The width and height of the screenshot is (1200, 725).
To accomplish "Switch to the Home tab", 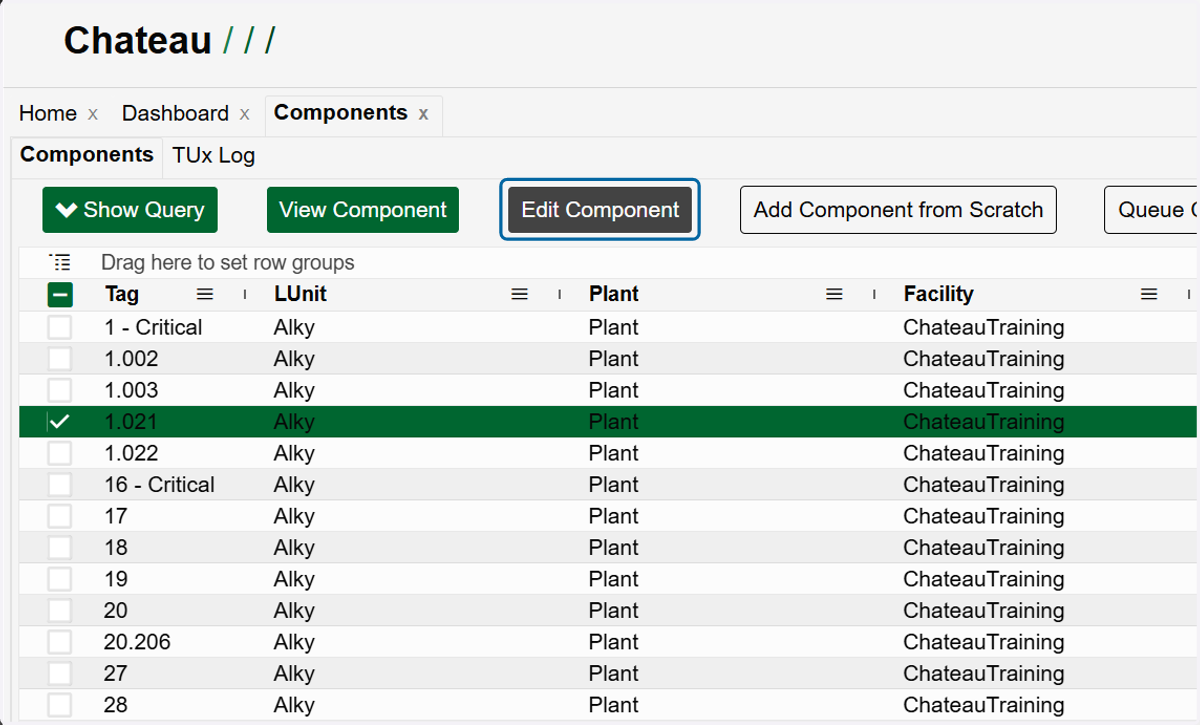I will (x=48, y=114).
